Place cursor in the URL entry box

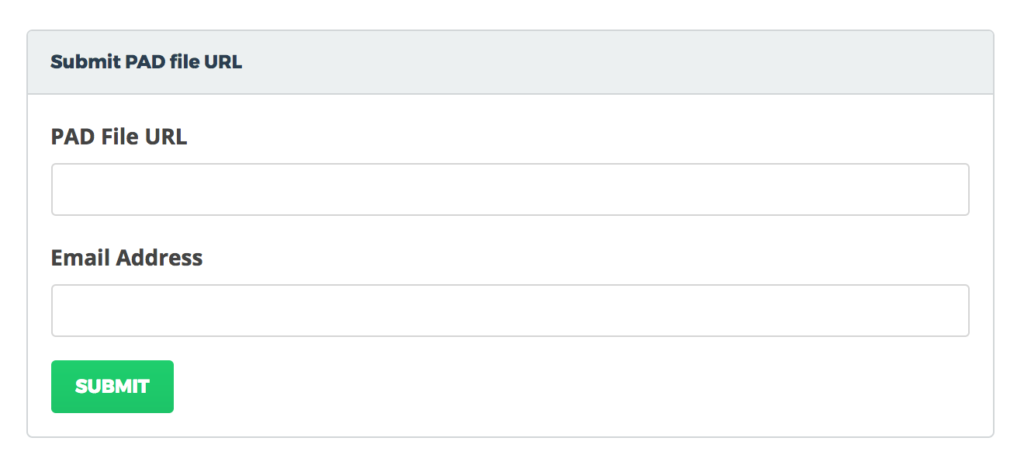click(510, 189)
